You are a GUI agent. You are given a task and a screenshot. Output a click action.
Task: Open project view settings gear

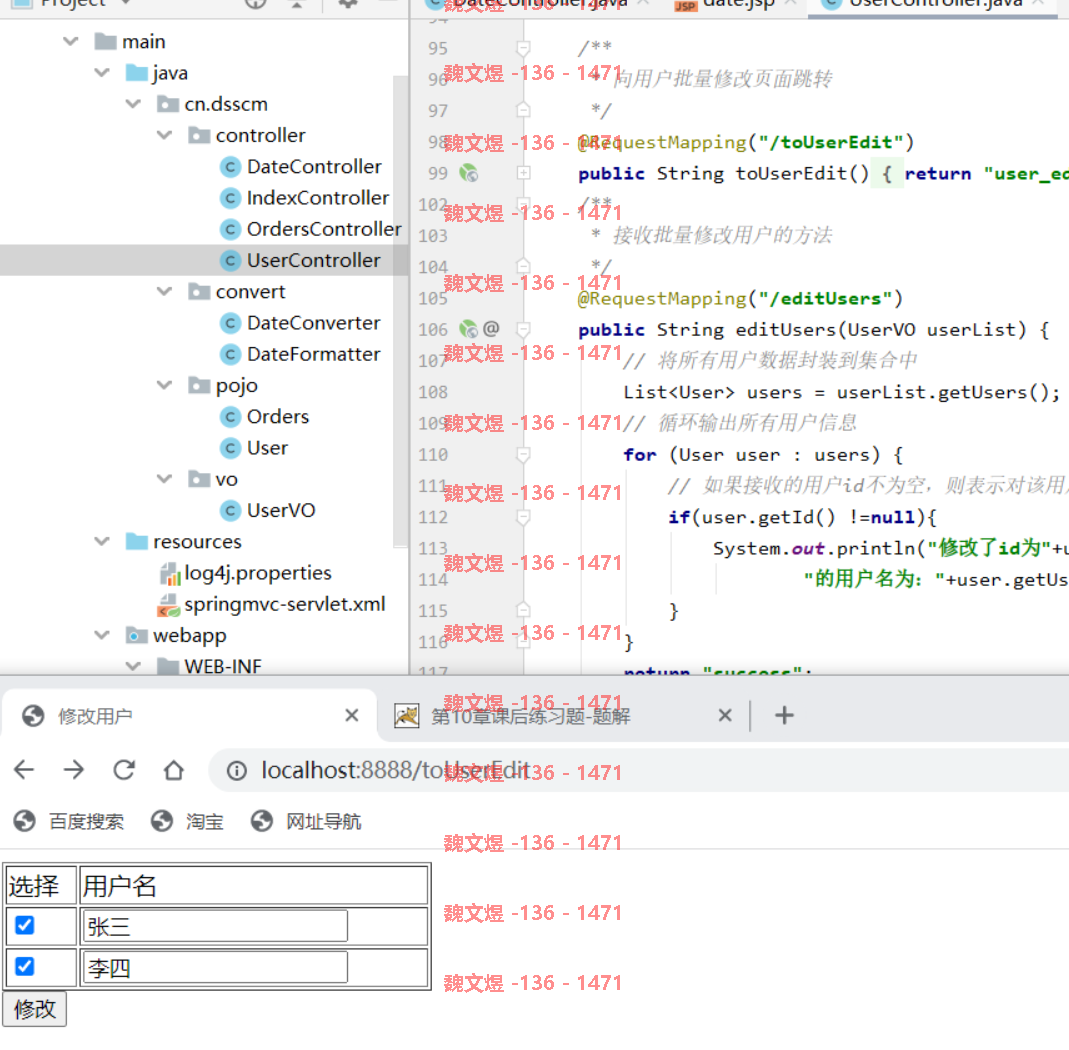(348, 3)
